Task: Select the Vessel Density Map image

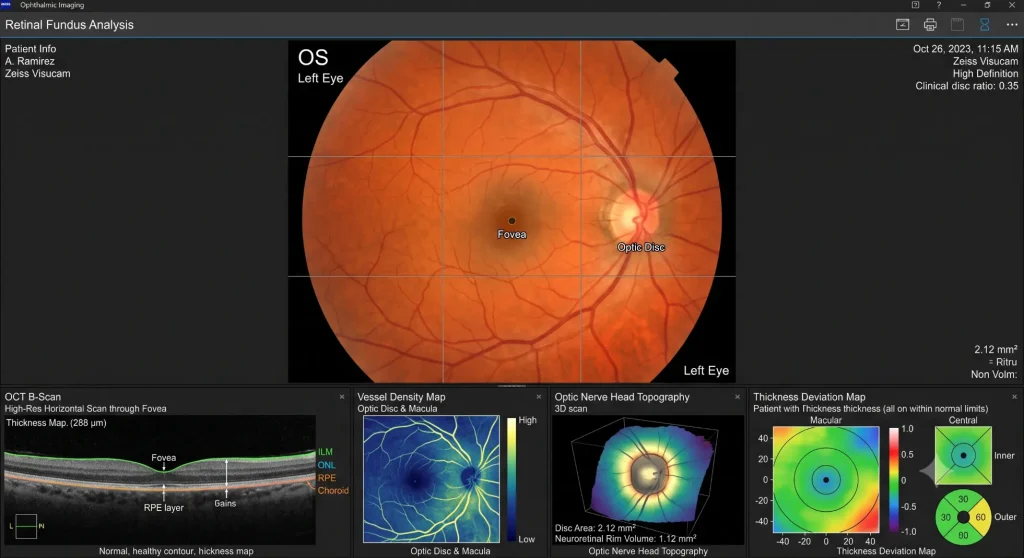Action: 431,479
